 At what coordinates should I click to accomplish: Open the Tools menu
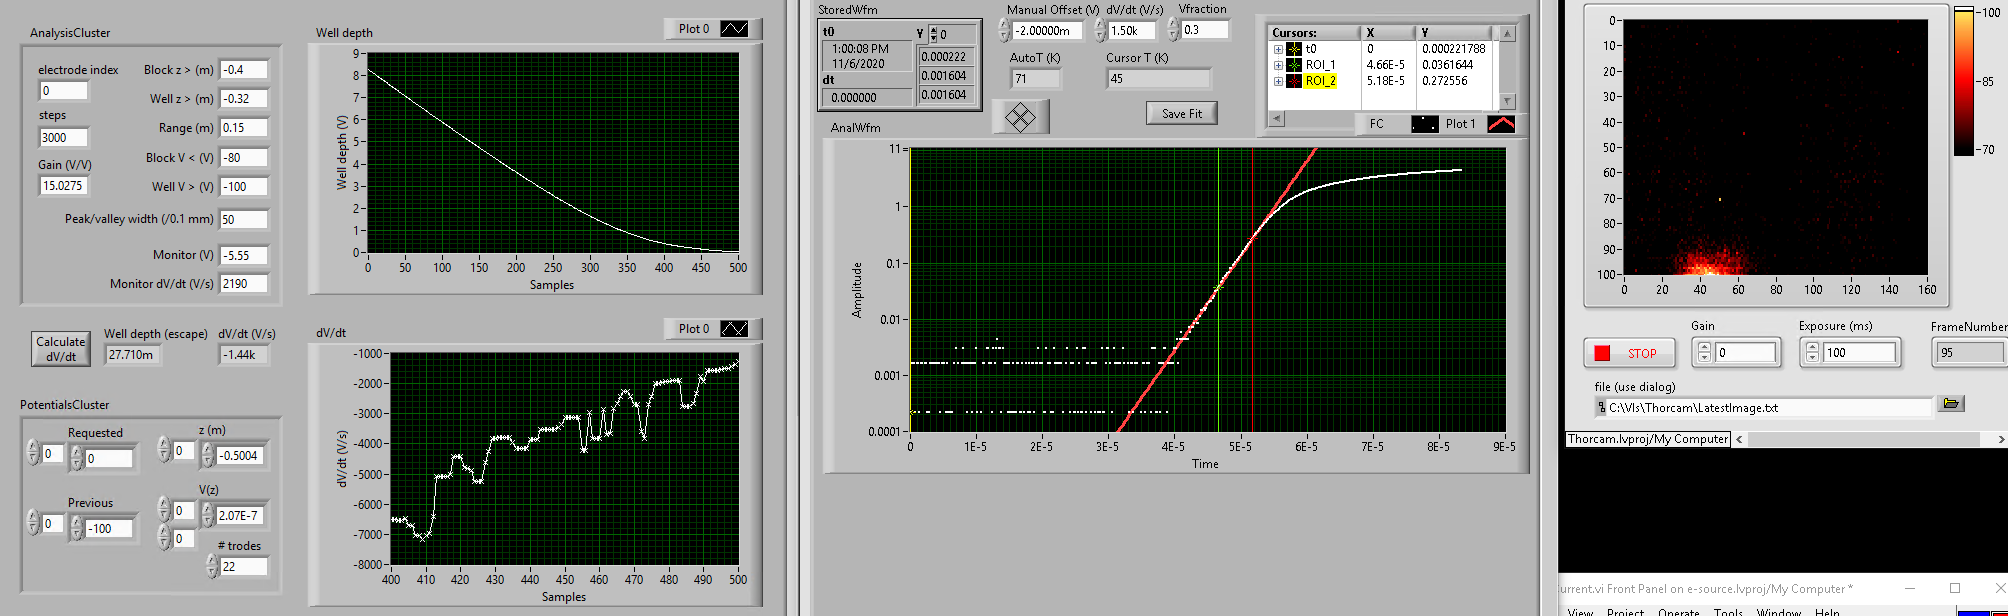point(1727,611)
